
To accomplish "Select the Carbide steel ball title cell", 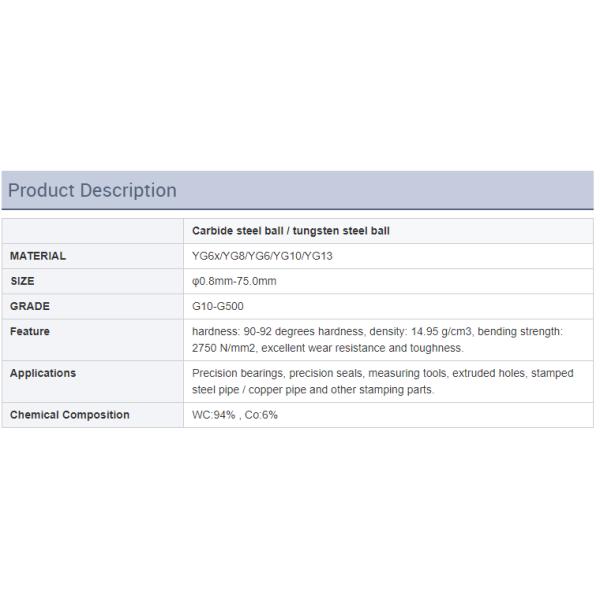I will [x=290, y=230].
